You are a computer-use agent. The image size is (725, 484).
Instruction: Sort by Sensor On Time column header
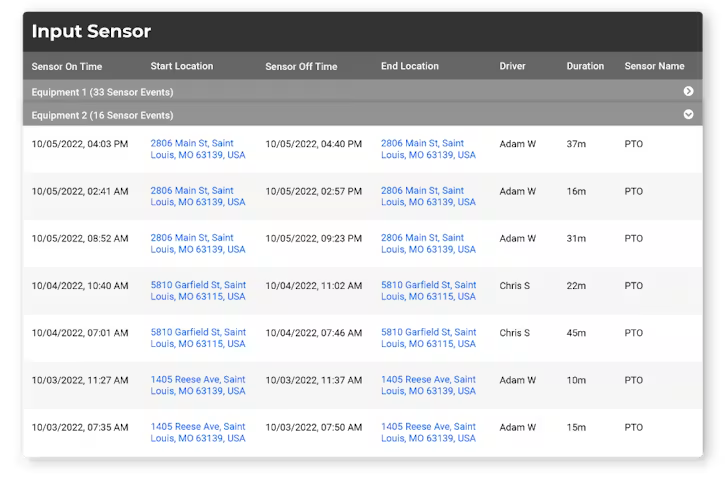click(x=67, y=67)
